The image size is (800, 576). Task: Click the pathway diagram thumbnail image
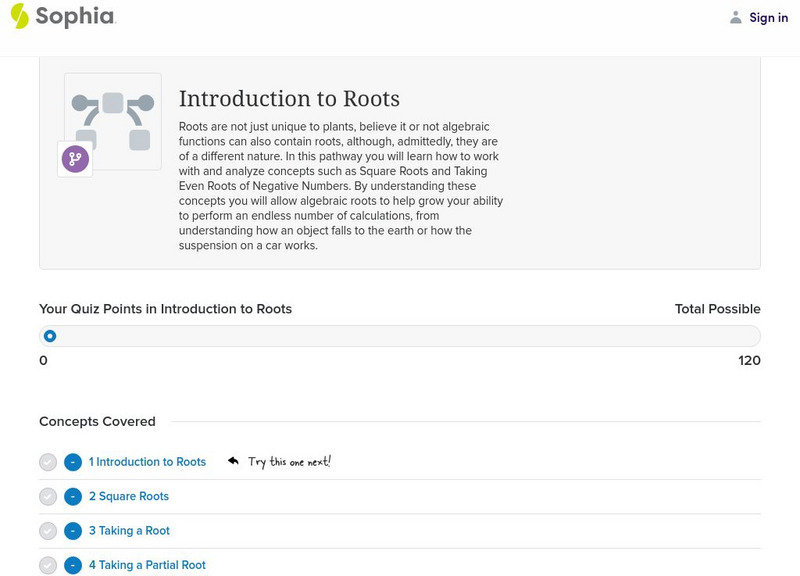[x=113, y=120]
